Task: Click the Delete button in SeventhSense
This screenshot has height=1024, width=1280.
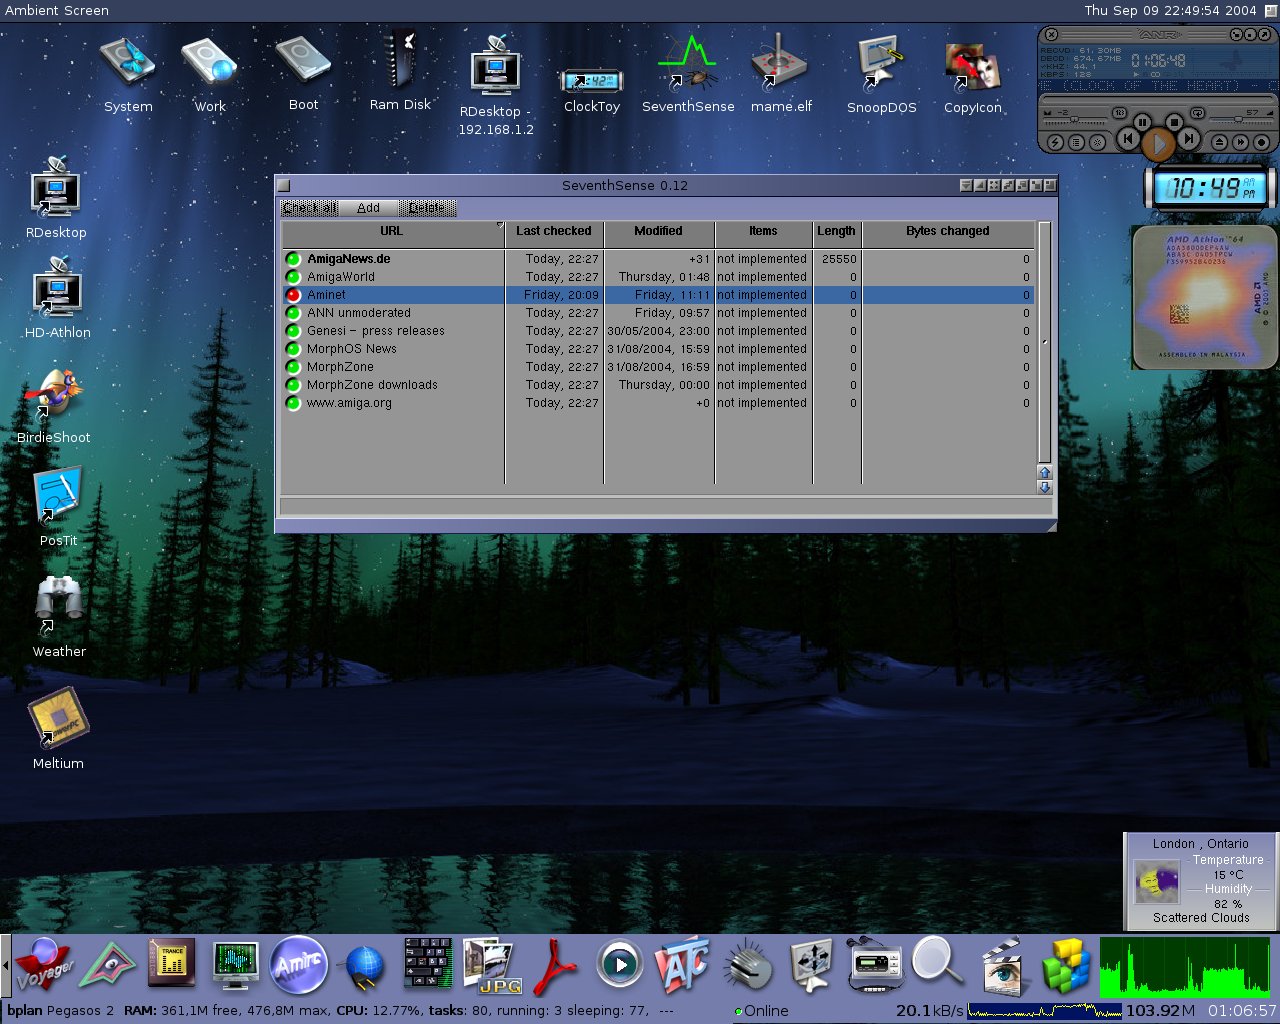Action: (x=427, y=208)
